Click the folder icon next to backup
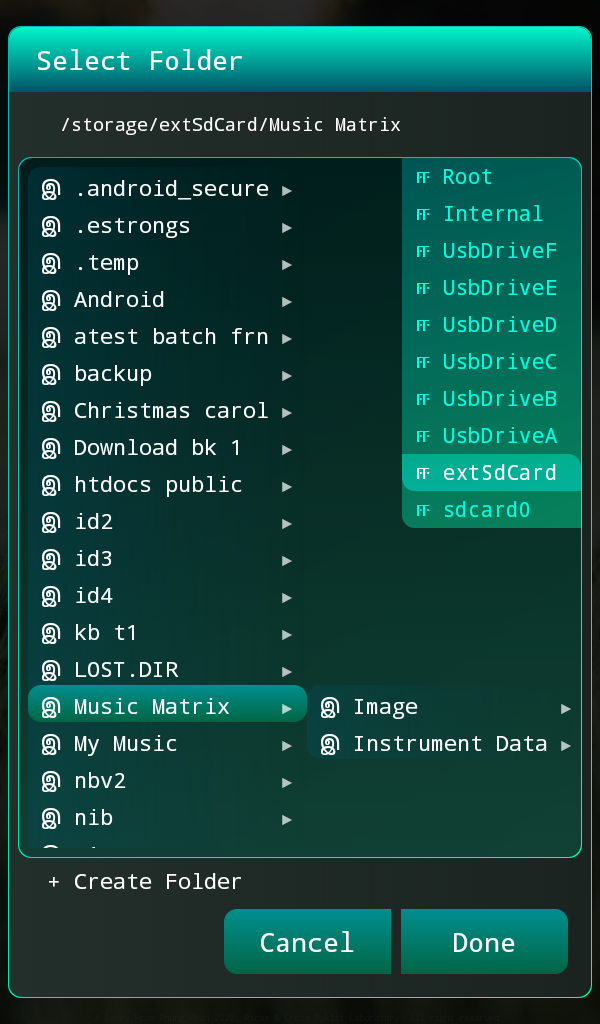Screen dimensions: 600x1024 point(51,375)
